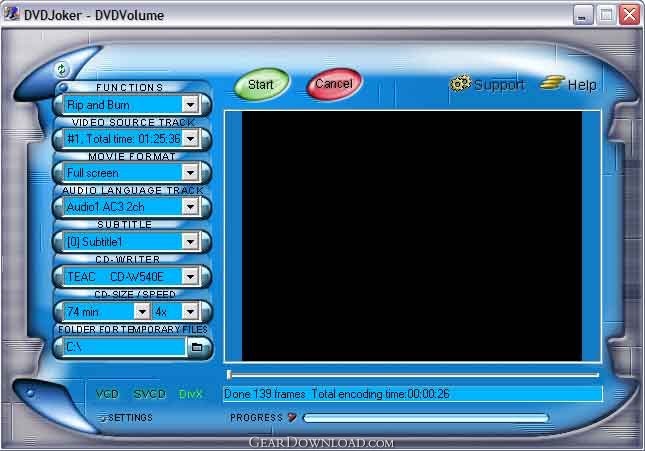The image size is (645, 451).
Task: Click the red Cancel button
Action: click(x=334, y=84)
